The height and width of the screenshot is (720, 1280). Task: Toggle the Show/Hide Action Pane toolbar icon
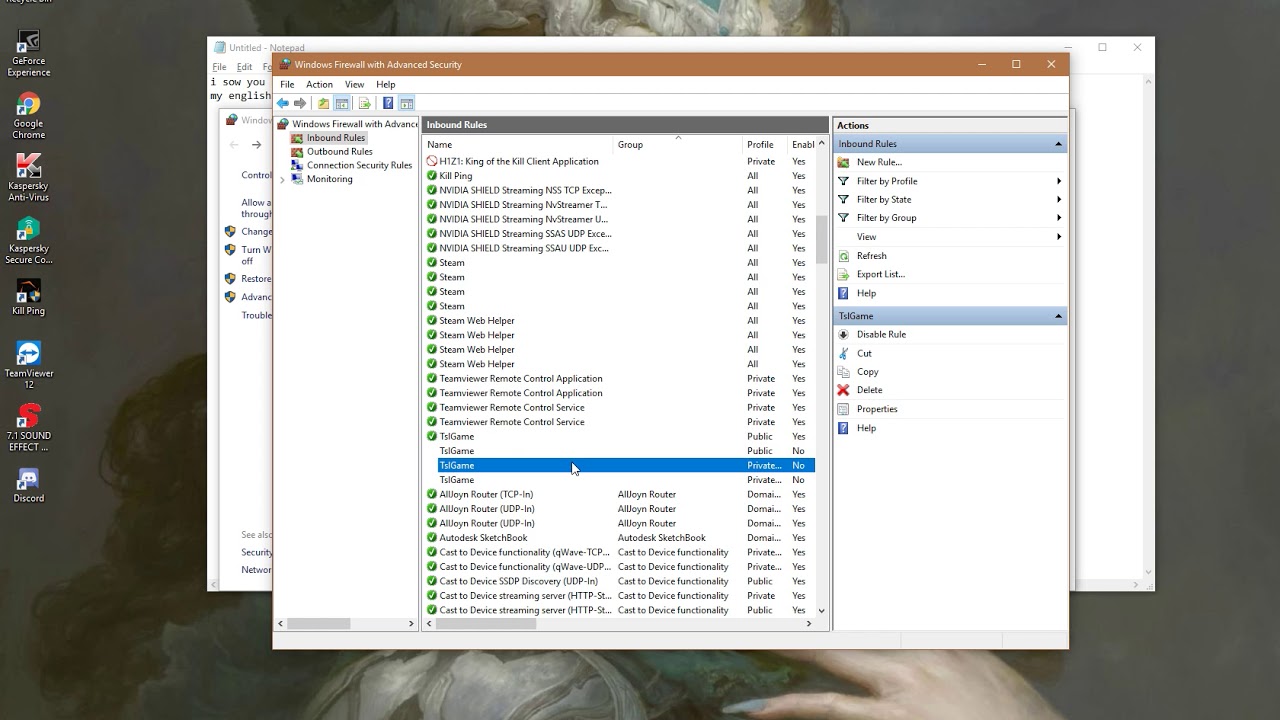click(x=407, y=103)
